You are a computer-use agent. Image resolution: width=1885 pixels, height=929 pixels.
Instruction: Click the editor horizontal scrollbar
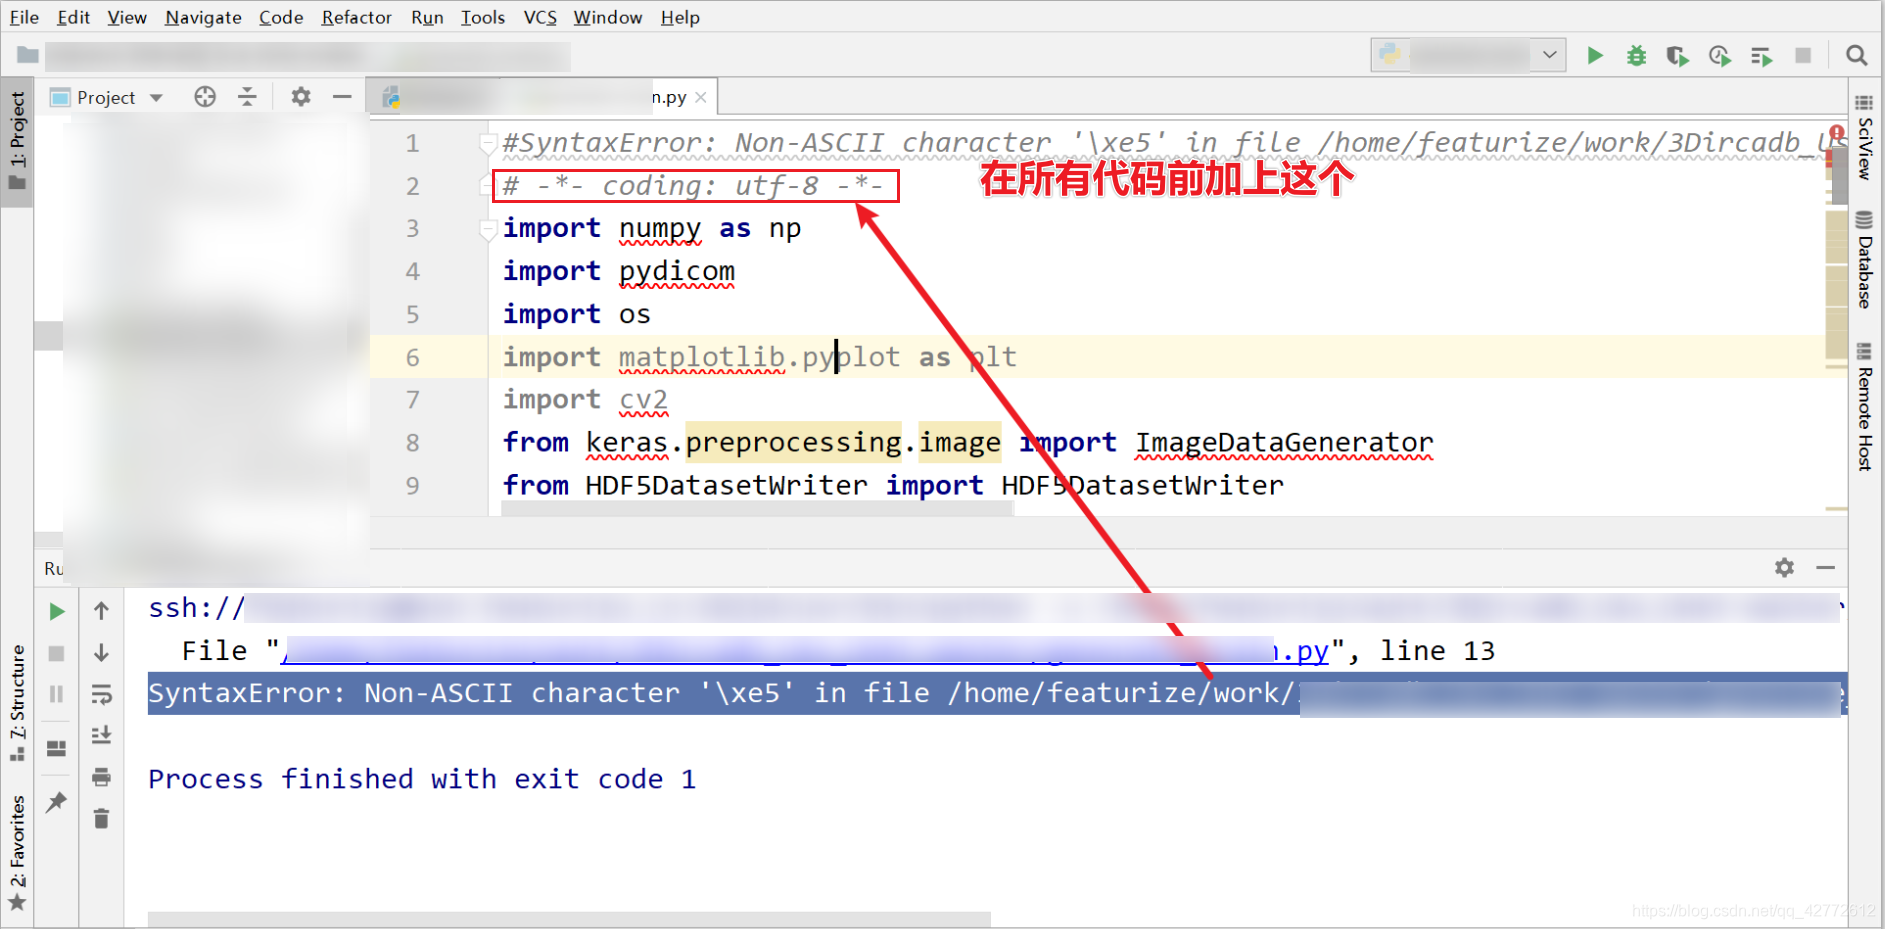coord(757,509)
